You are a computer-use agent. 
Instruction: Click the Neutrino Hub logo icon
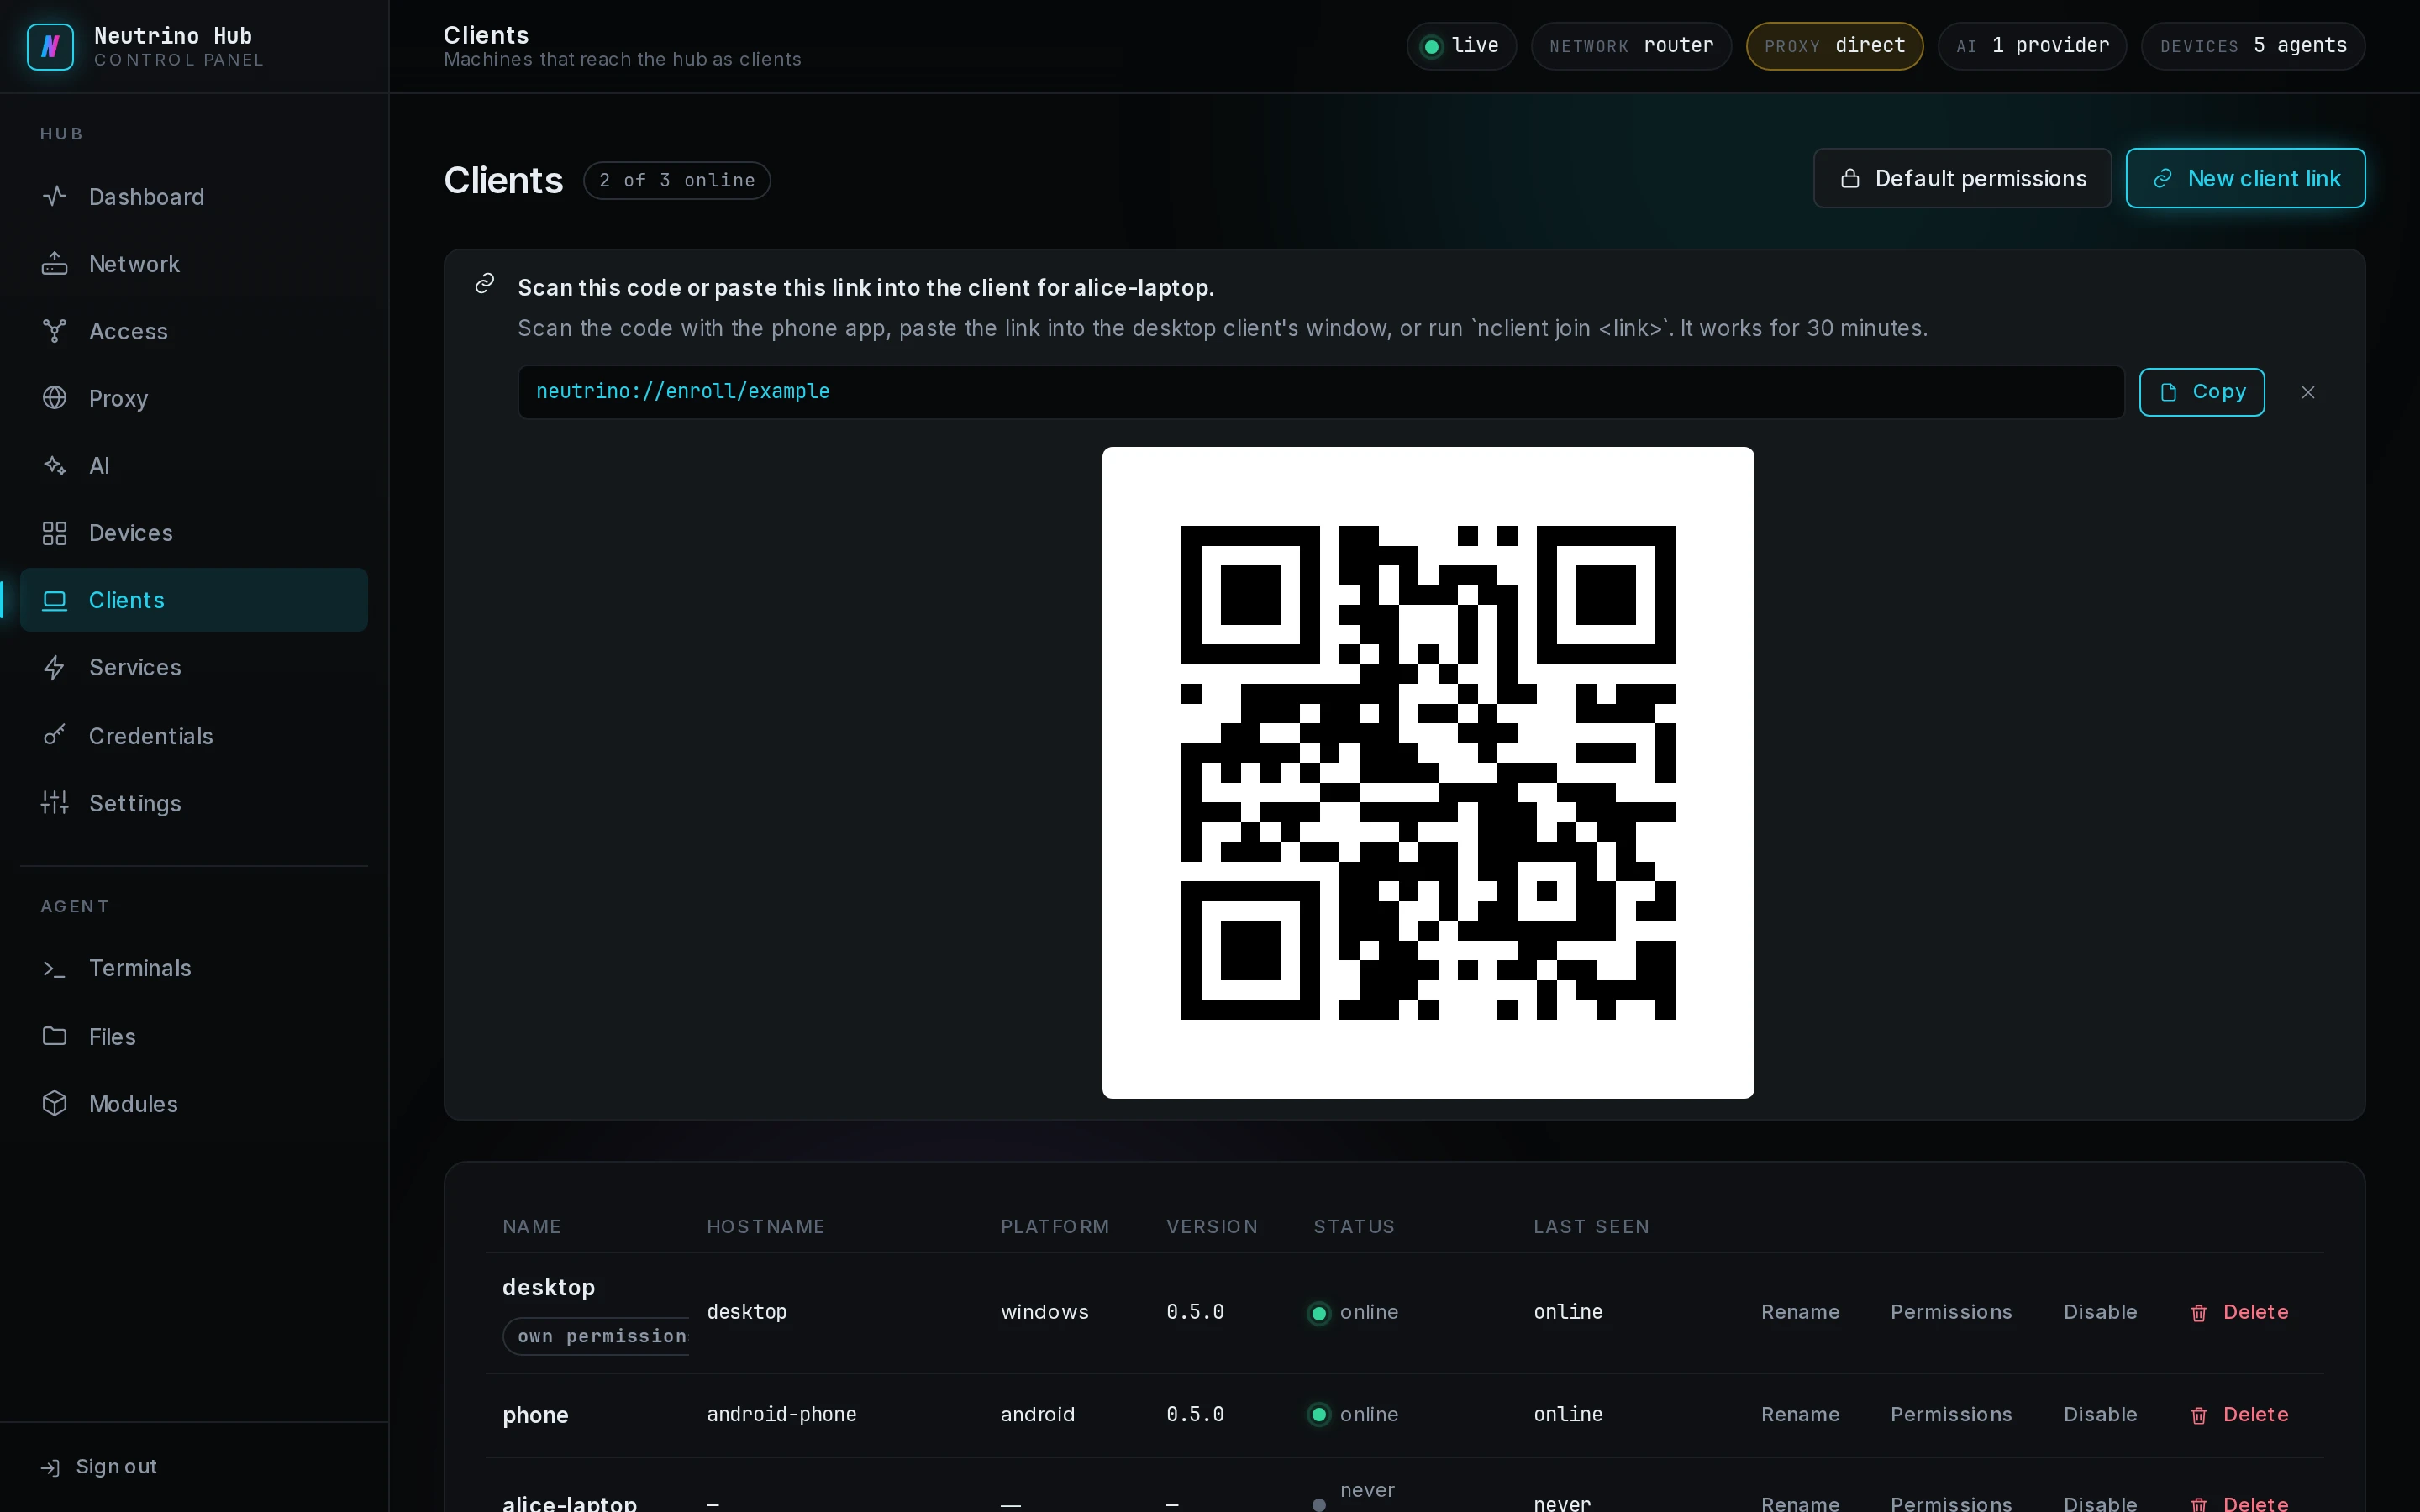pos(50,46)
